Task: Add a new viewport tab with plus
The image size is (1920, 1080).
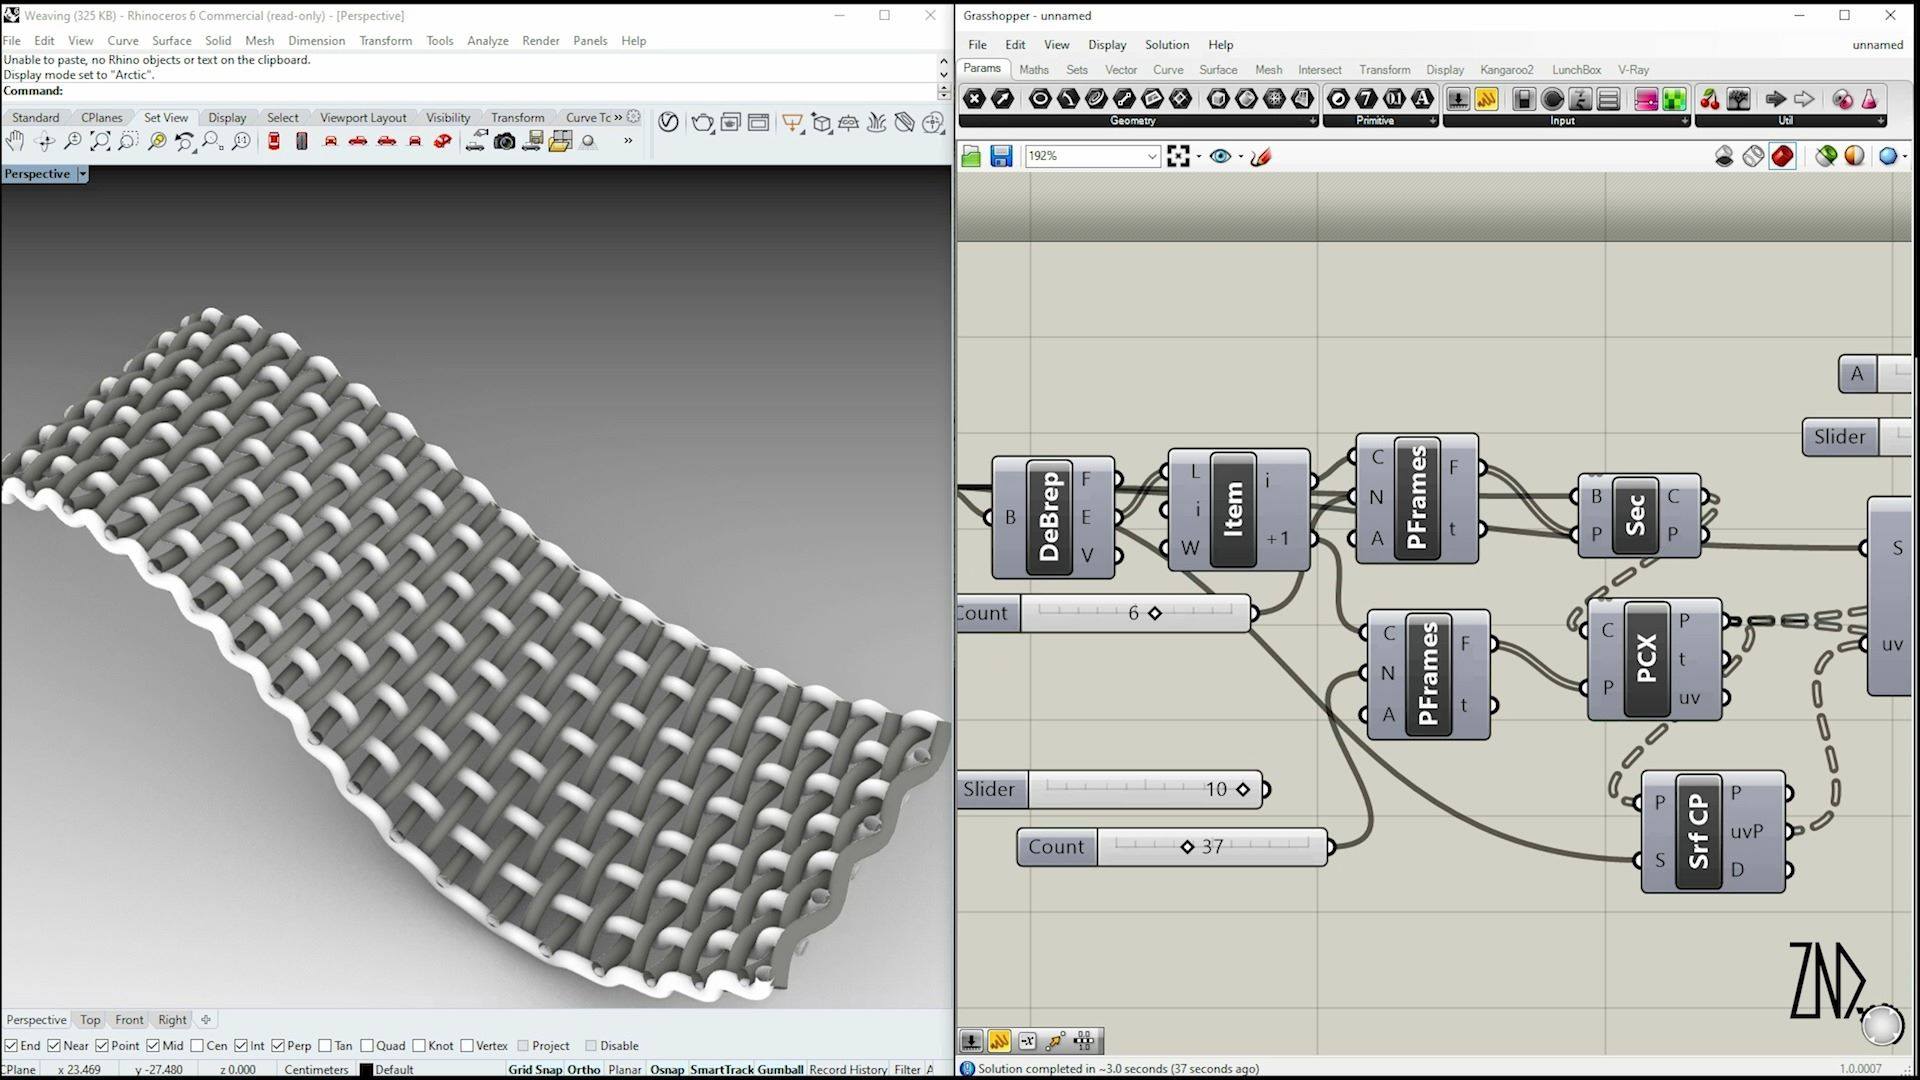Action: click(206, 1020)
